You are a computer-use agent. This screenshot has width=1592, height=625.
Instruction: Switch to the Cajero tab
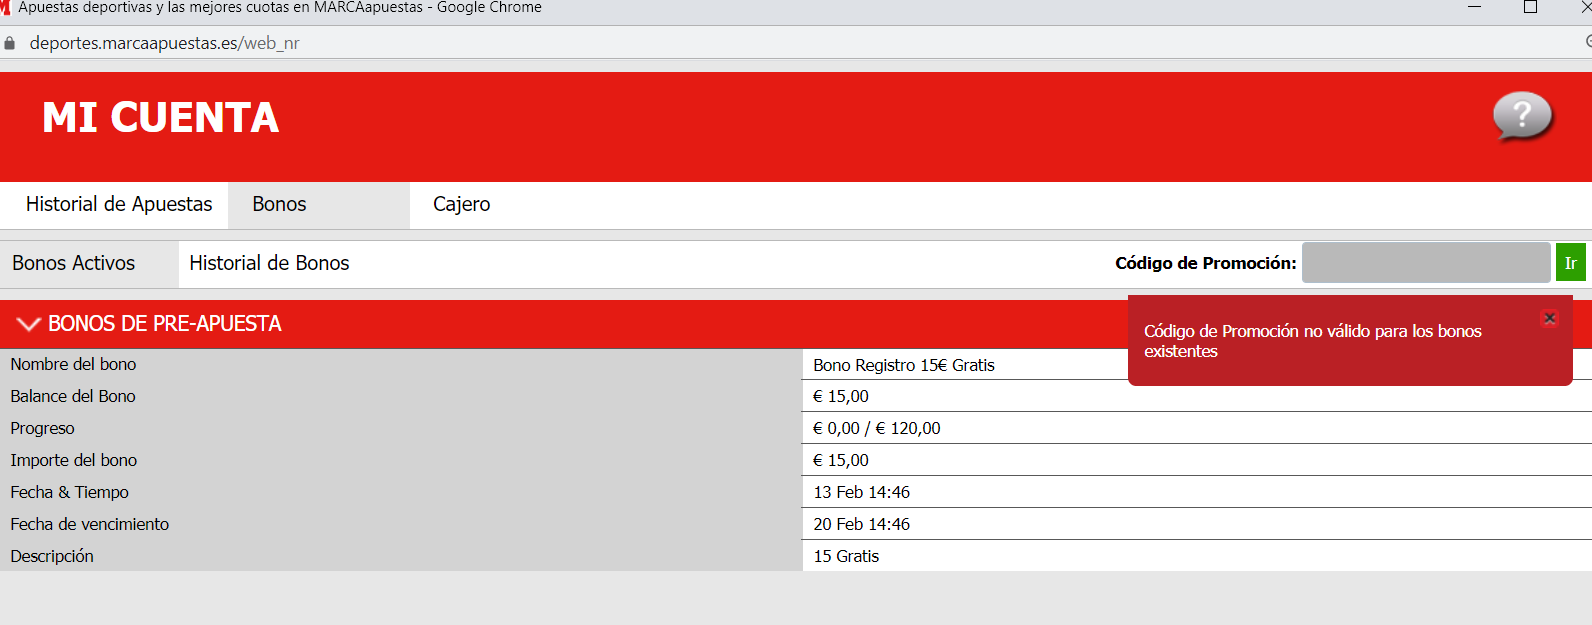pos(461,204)
